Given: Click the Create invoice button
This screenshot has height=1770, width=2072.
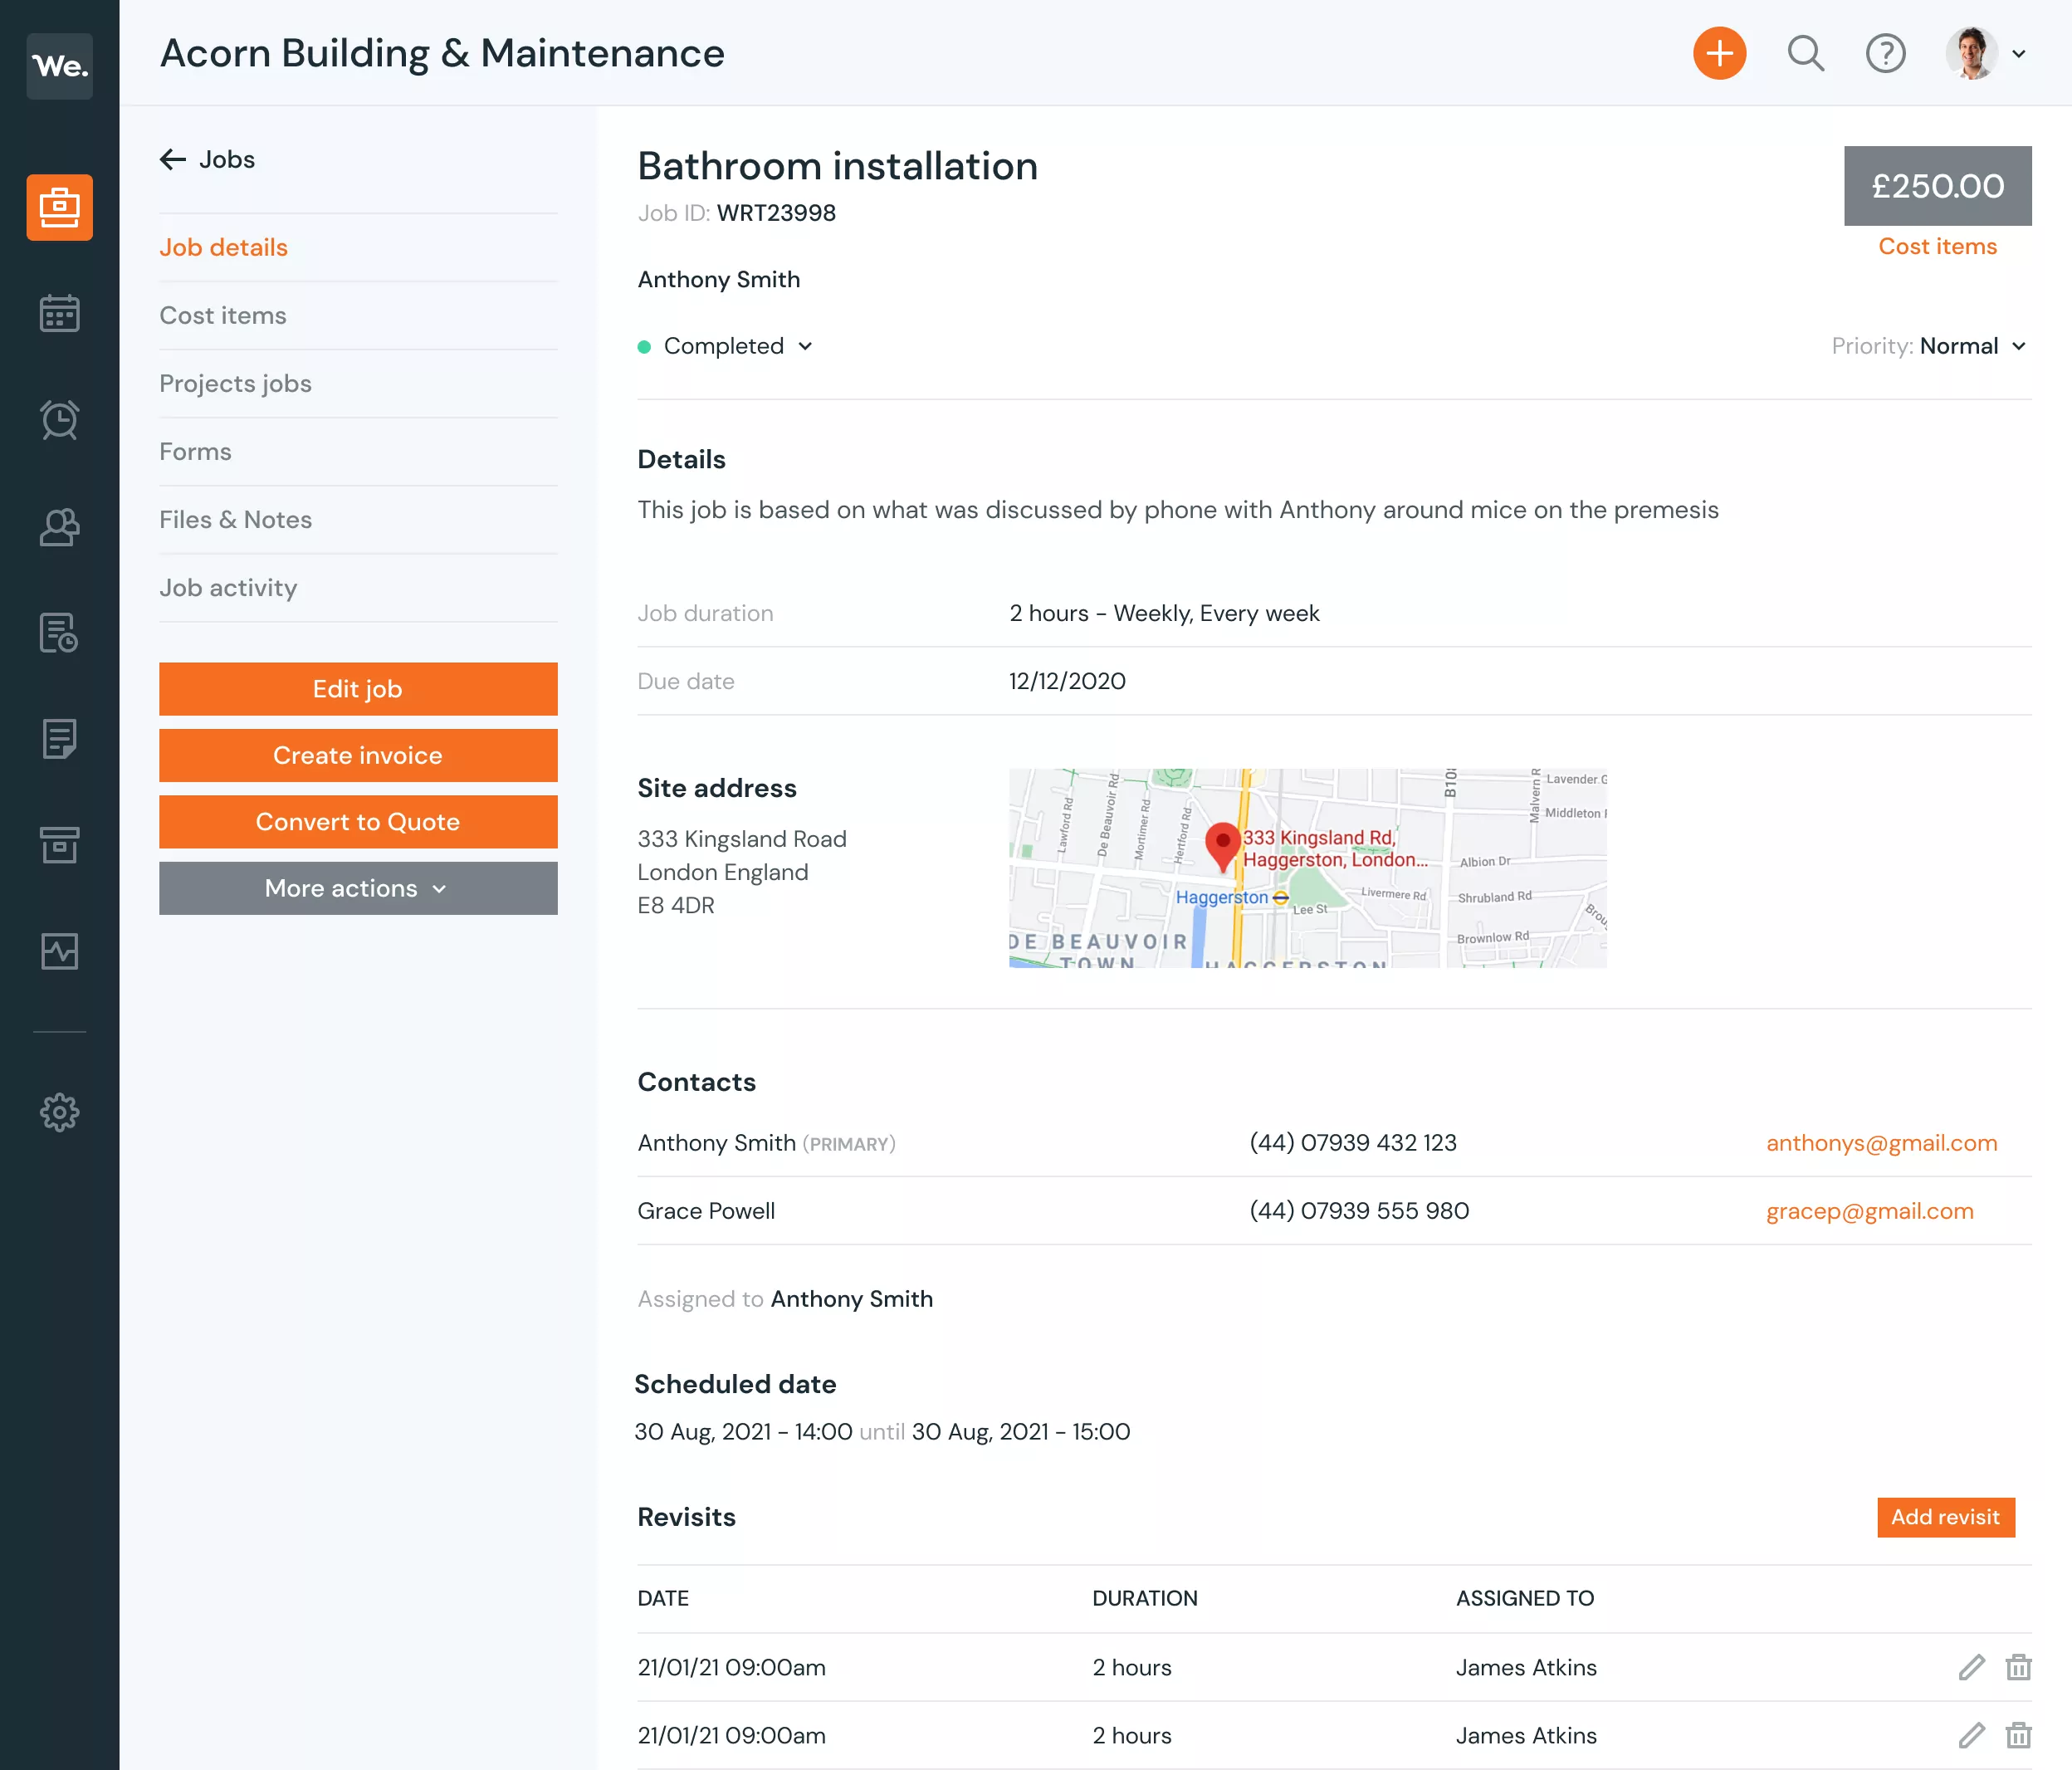Looking at the screenshot, I should click(359, 755).
